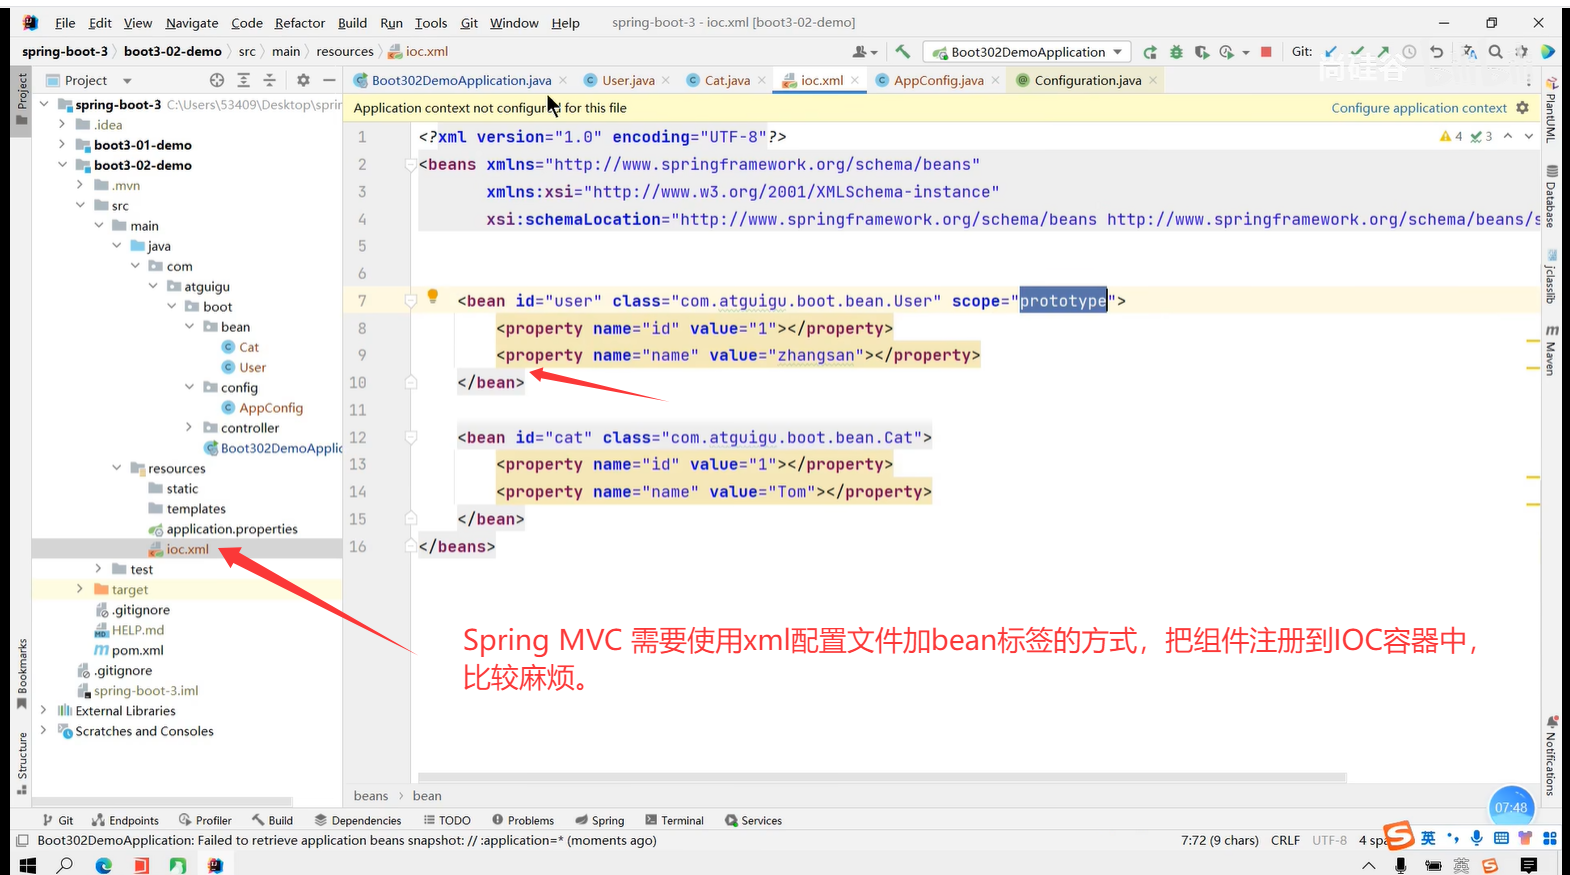Select opened file locate target icon

217,80
